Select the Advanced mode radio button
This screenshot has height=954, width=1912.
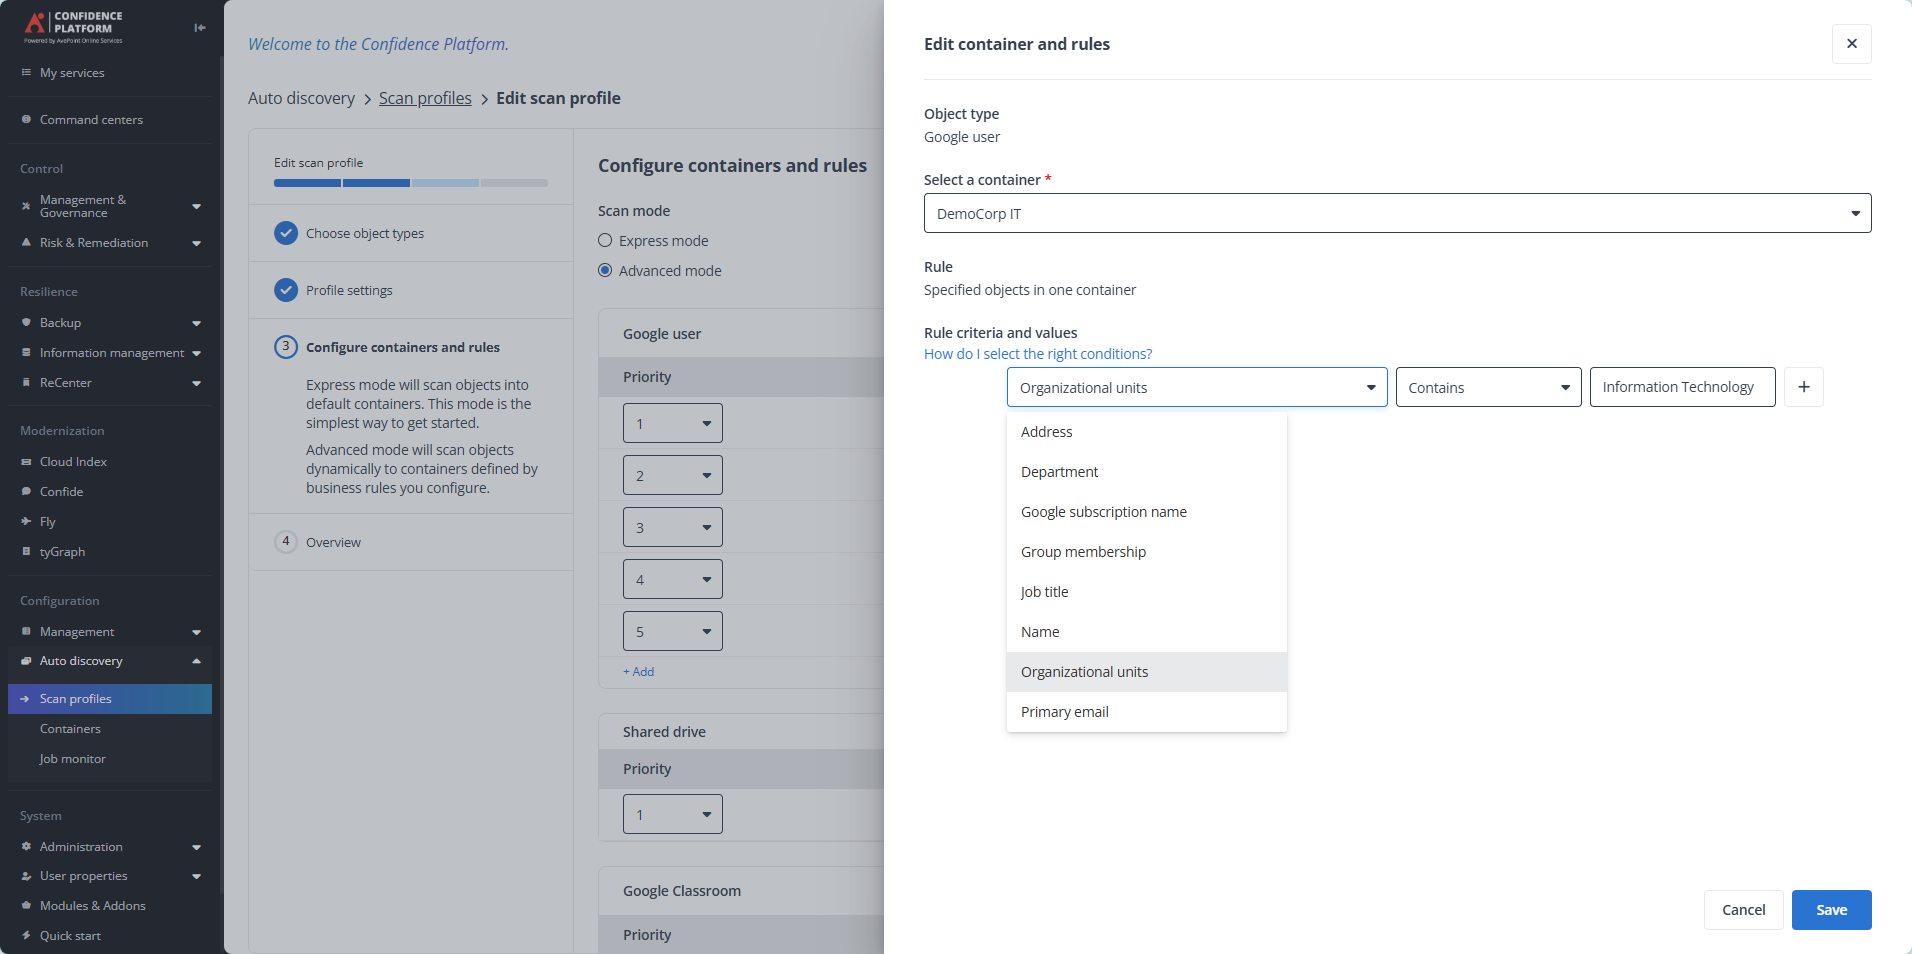604,270
